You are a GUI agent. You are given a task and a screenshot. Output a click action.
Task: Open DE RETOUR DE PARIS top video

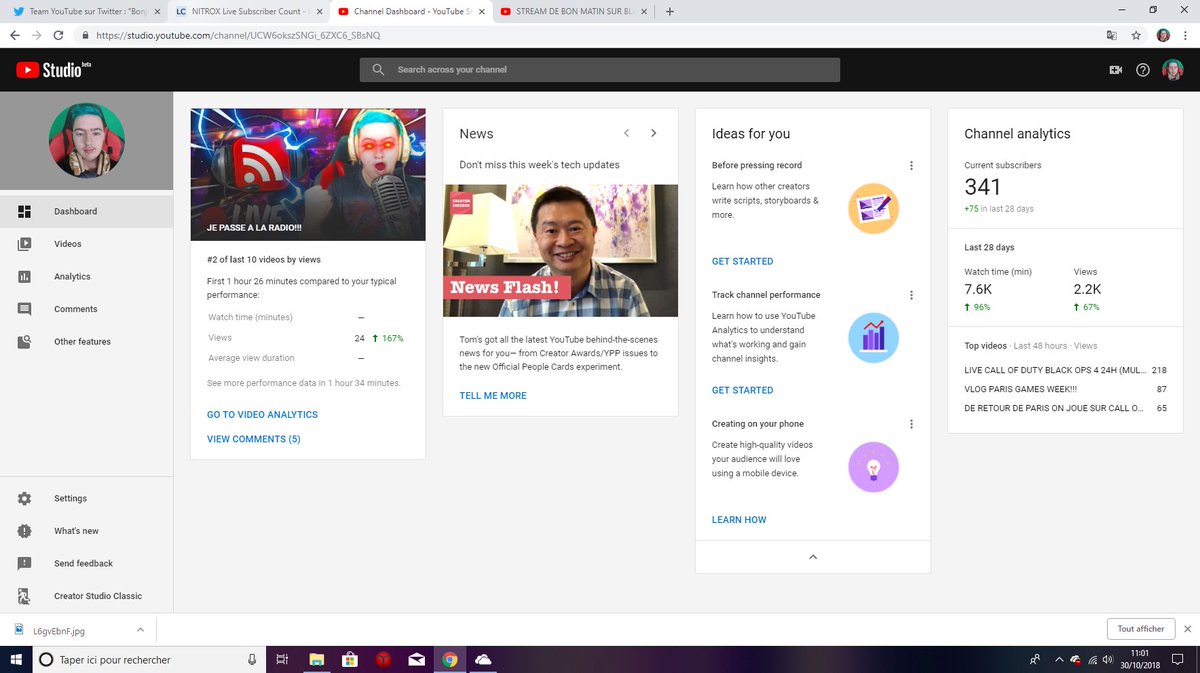[1053, 408]
